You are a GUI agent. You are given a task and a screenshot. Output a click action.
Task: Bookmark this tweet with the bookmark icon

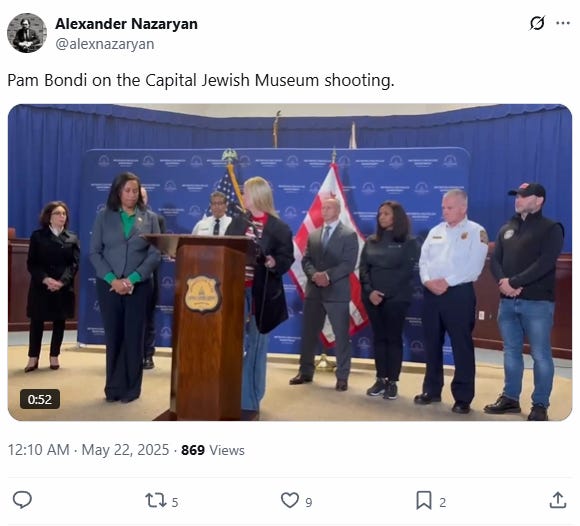[x=424, y=500]
